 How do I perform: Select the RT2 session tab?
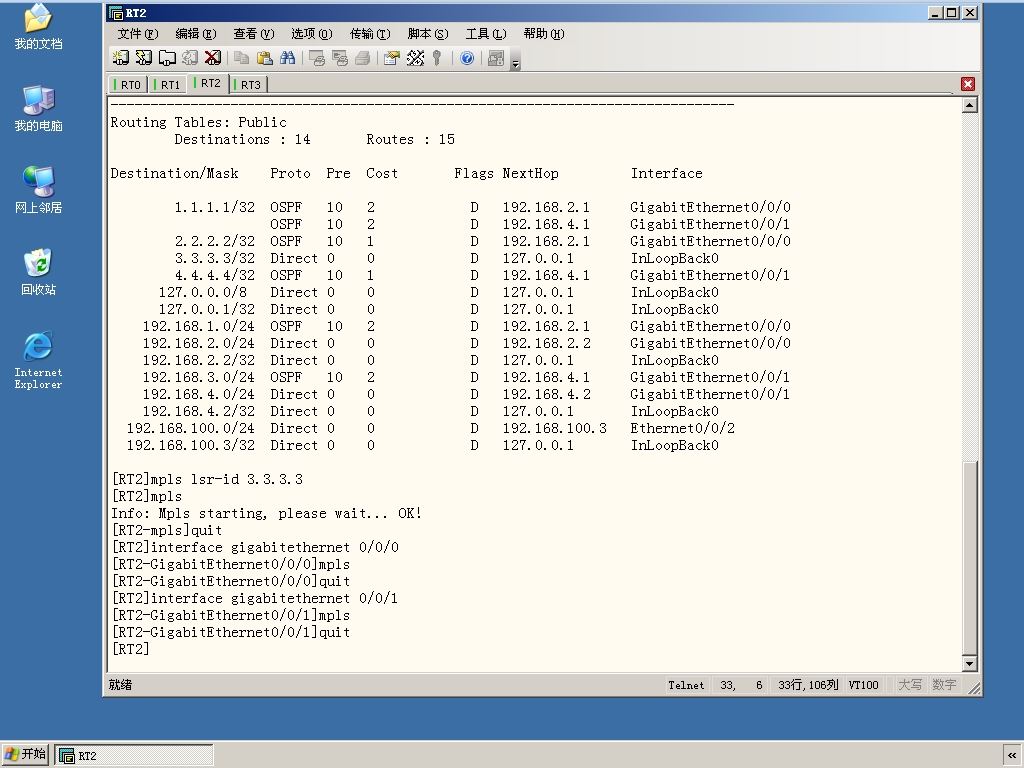[208, 84]
